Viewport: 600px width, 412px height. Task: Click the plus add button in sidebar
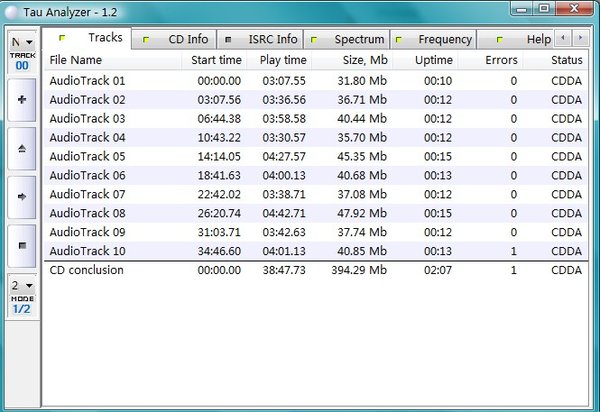22,100
